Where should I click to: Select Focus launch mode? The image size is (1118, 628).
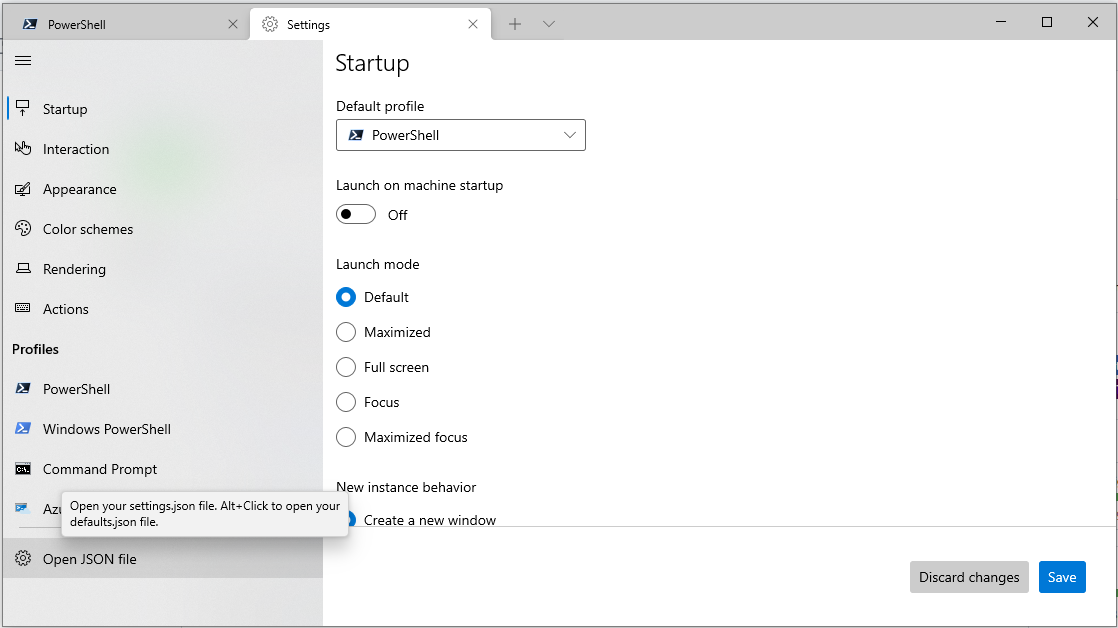point(346,402)
